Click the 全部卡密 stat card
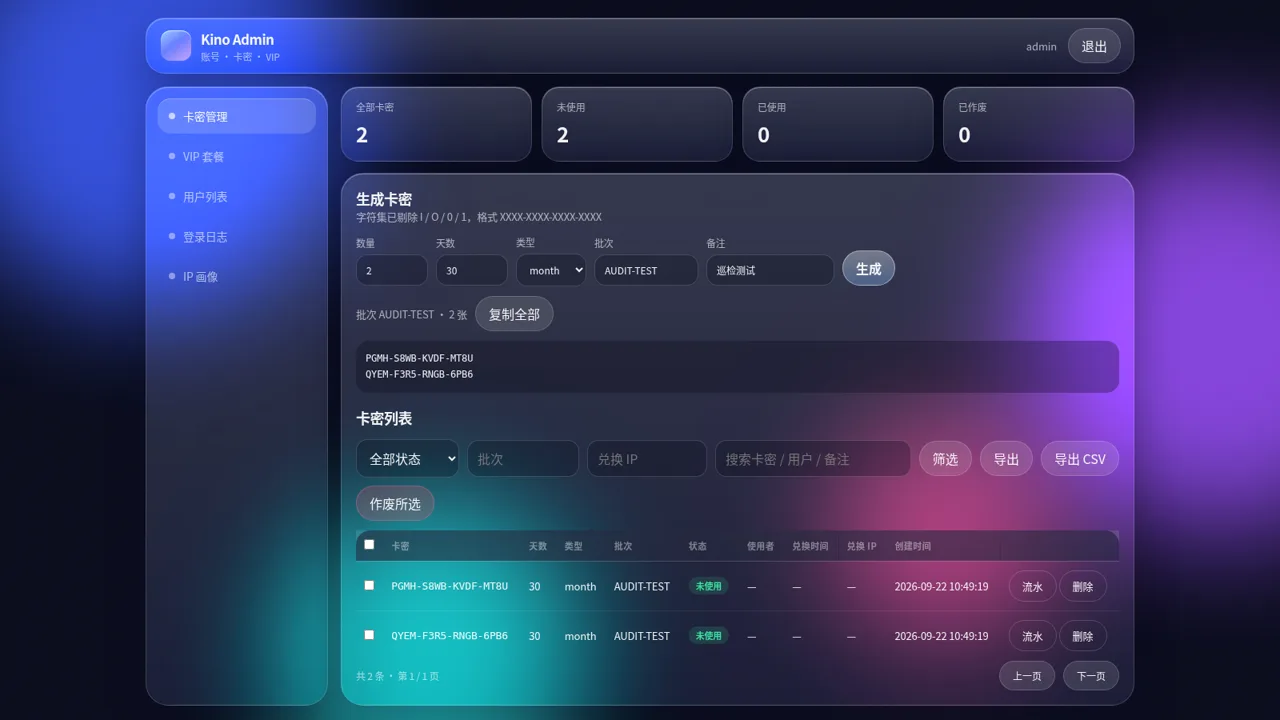Screen dimensions: 1280x720 pos(436,124)
